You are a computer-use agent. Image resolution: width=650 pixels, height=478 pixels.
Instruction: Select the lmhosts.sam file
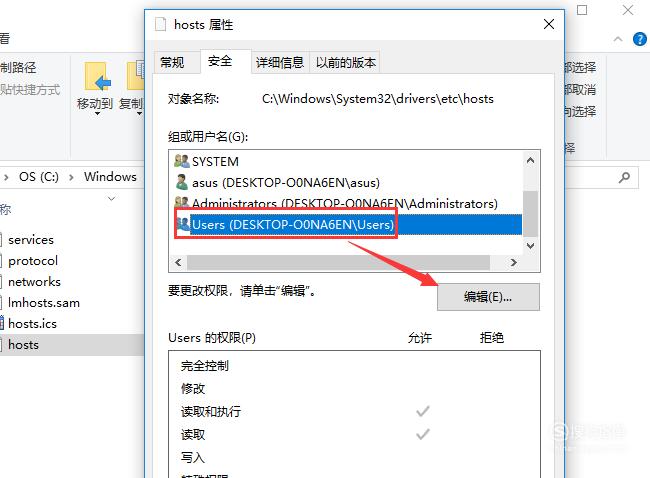tap(44, 303)
